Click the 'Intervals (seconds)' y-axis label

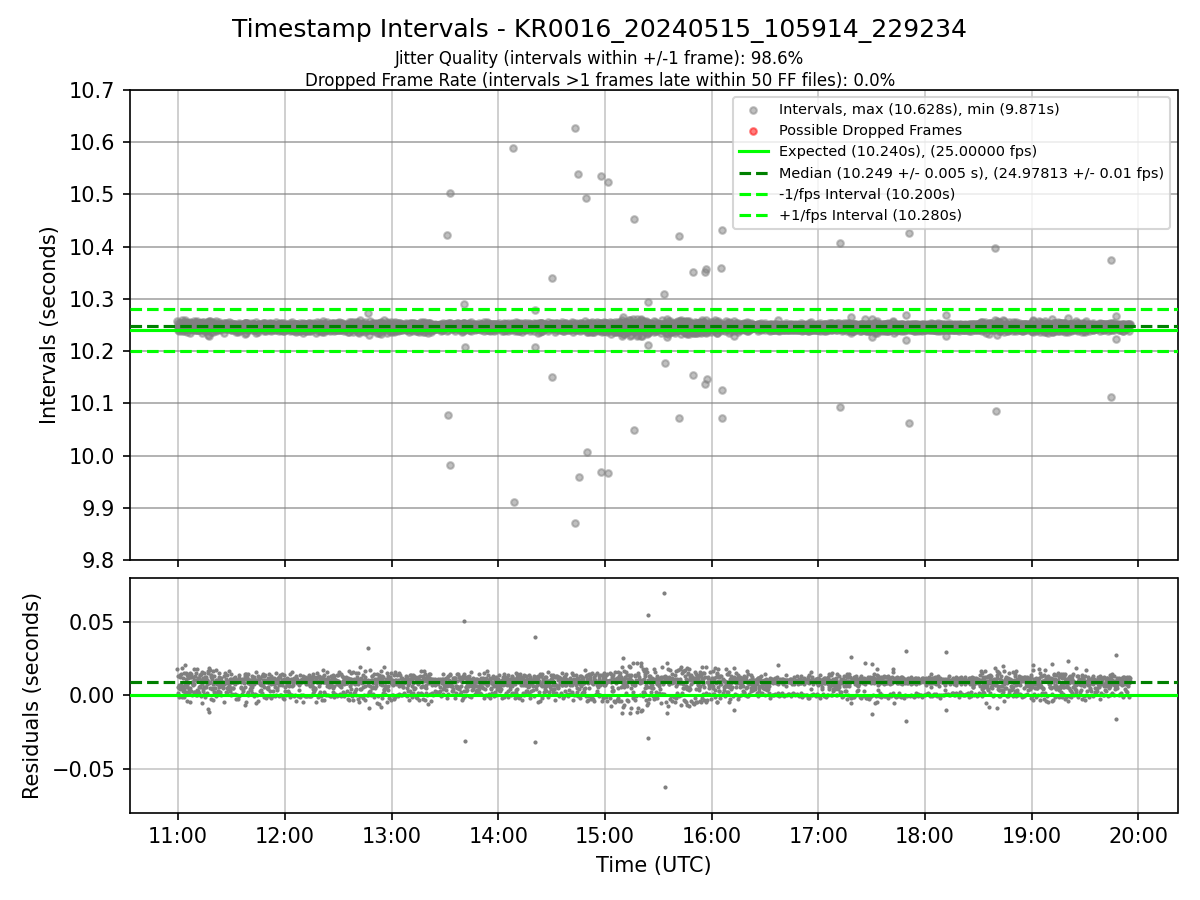[x=49, y=325]
